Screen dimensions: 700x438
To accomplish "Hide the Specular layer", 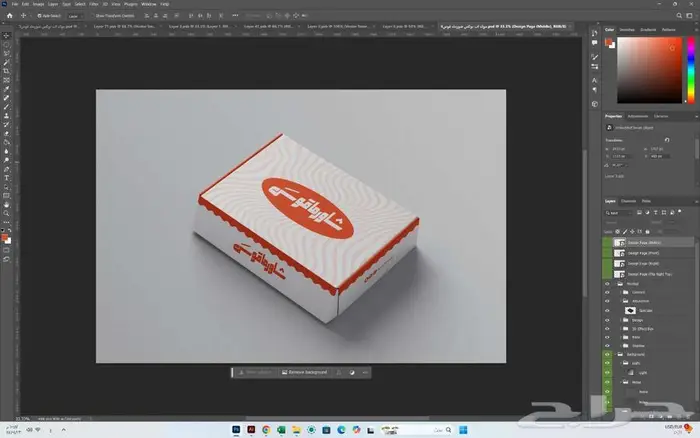I will 607,310.
